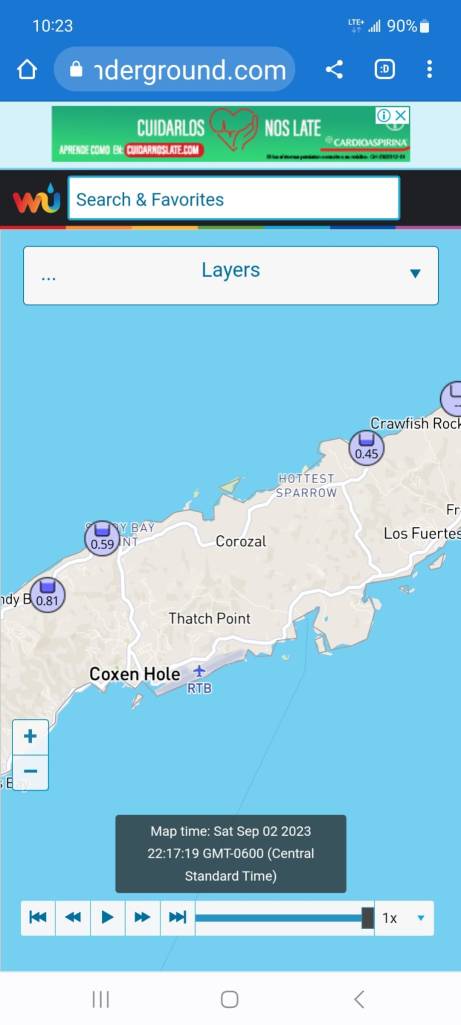Select the 0.59 rain gauge marker
The width and height of the screenshot is (461, 1025).
click(x=102, y=538)
